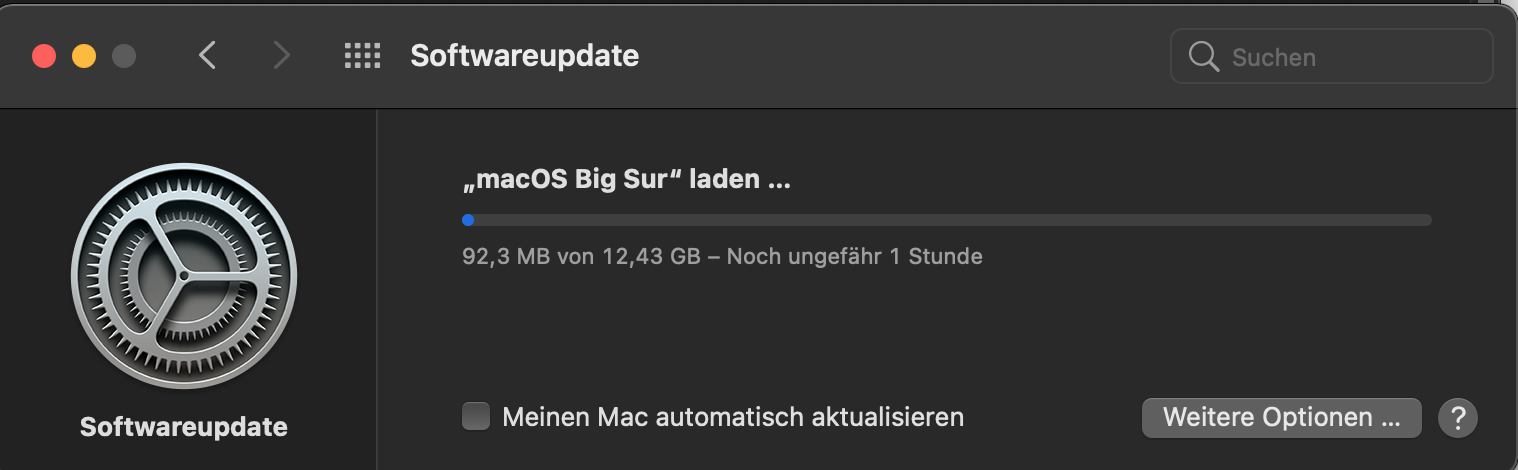Click the large Softwareupdate gear icon
Viewport: 1518px width, 470px height.
click(x=184, y=276)
